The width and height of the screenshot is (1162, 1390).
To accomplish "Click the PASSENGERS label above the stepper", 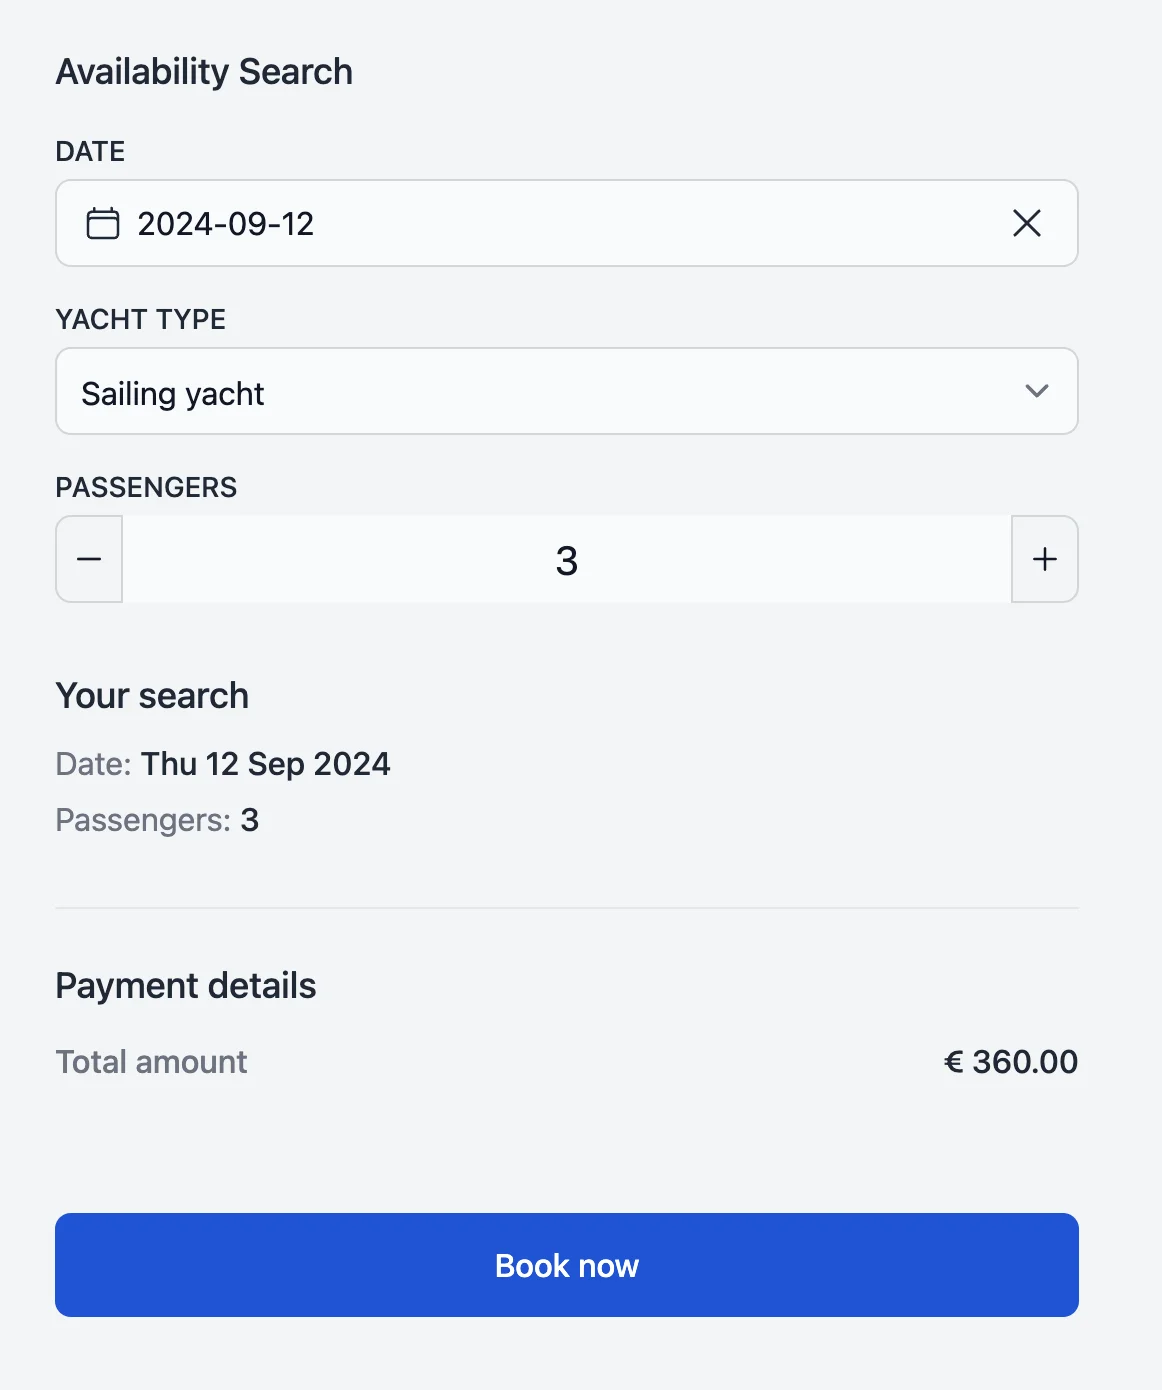I will (x=146, y=487).
